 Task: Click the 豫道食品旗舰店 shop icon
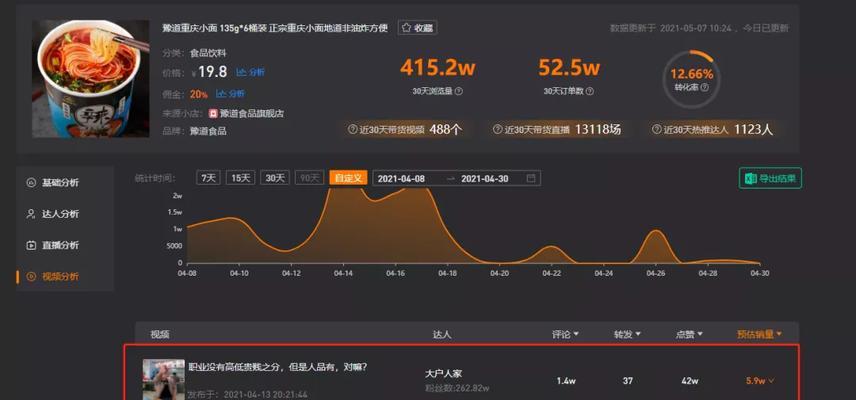pos(213,114)
